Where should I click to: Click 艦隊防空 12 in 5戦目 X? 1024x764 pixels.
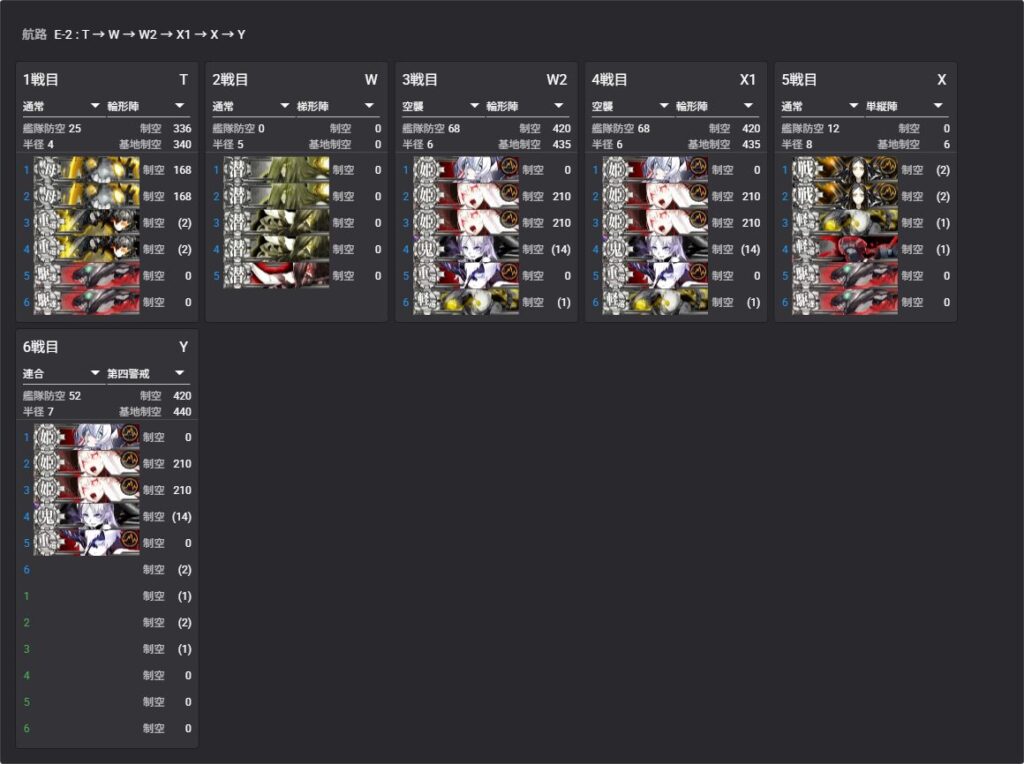click(x=810, y=129)
